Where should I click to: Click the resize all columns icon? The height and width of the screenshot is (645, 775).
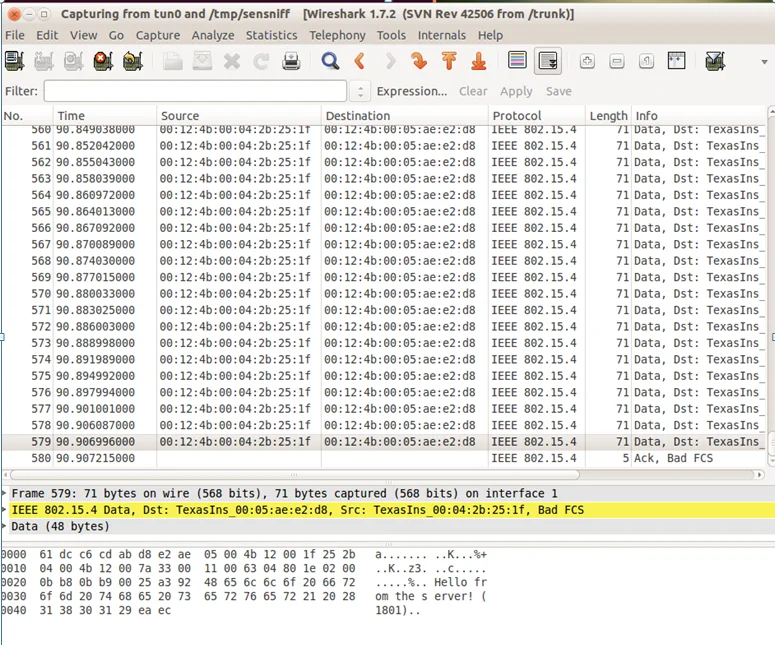point(677,61)
